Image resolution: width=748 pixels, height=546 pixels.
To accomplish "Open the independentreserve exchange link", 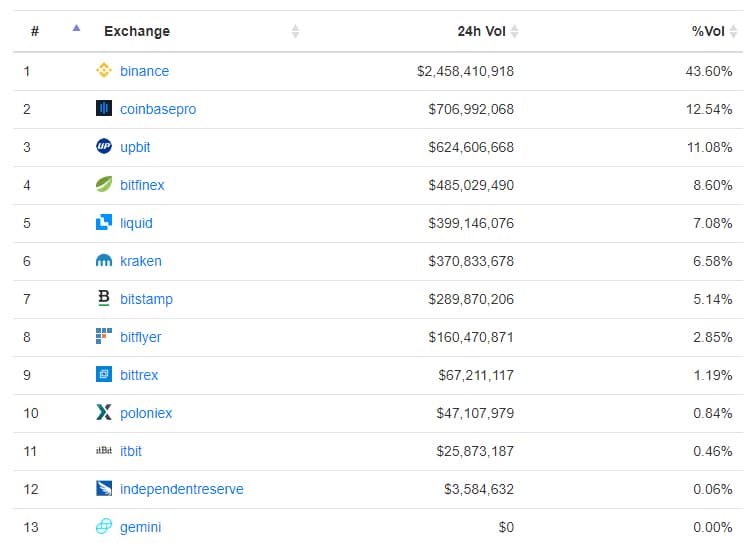I will (x=181, y=489).
